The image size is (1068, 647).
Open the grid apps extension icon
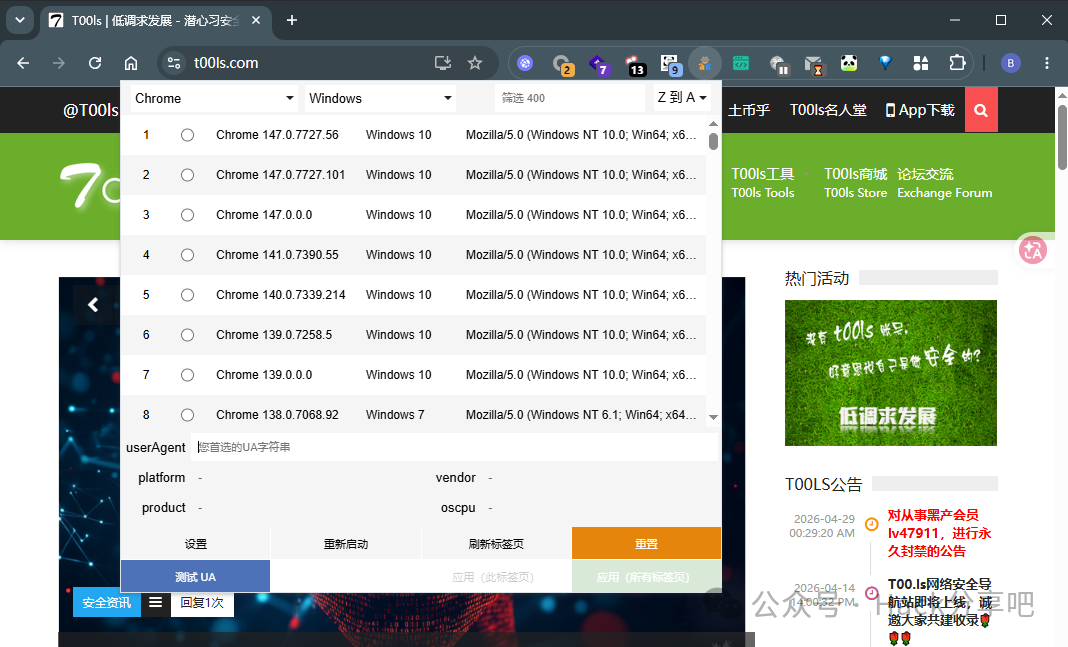click(x=921, y=63)
